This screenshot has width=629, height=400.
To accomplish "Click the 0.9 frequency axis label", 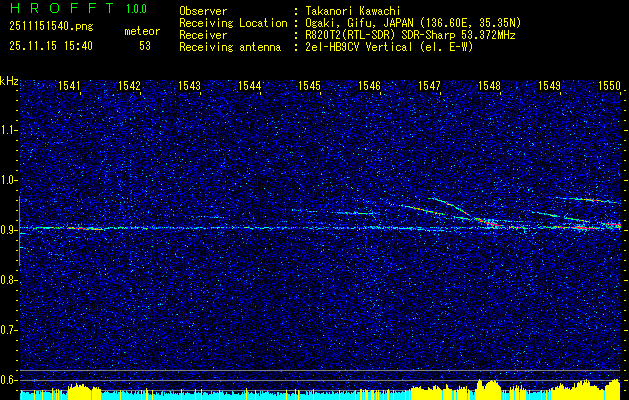I will tap(7, 230).
